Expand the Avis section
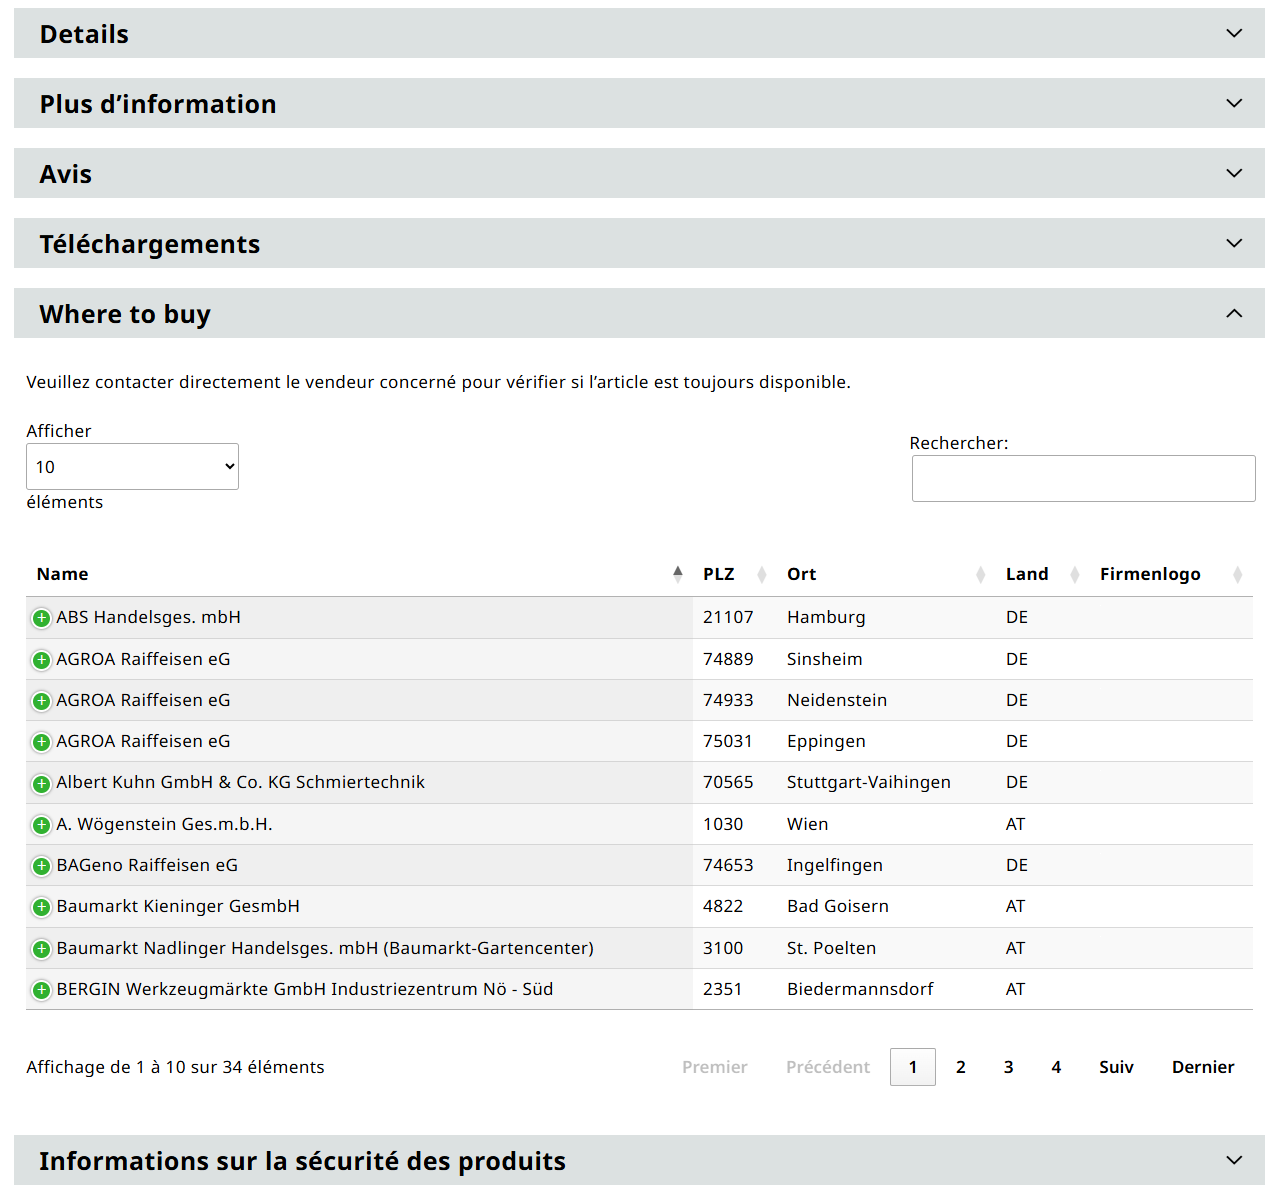The image size is (1276, 1197). [639, 173]
